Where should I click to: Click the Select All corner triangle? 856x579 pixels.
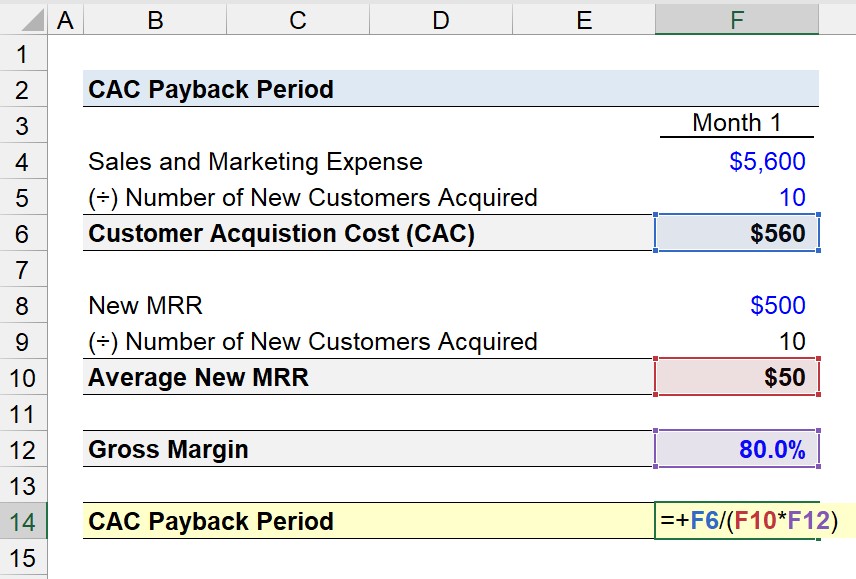click(x=33, y=21)
